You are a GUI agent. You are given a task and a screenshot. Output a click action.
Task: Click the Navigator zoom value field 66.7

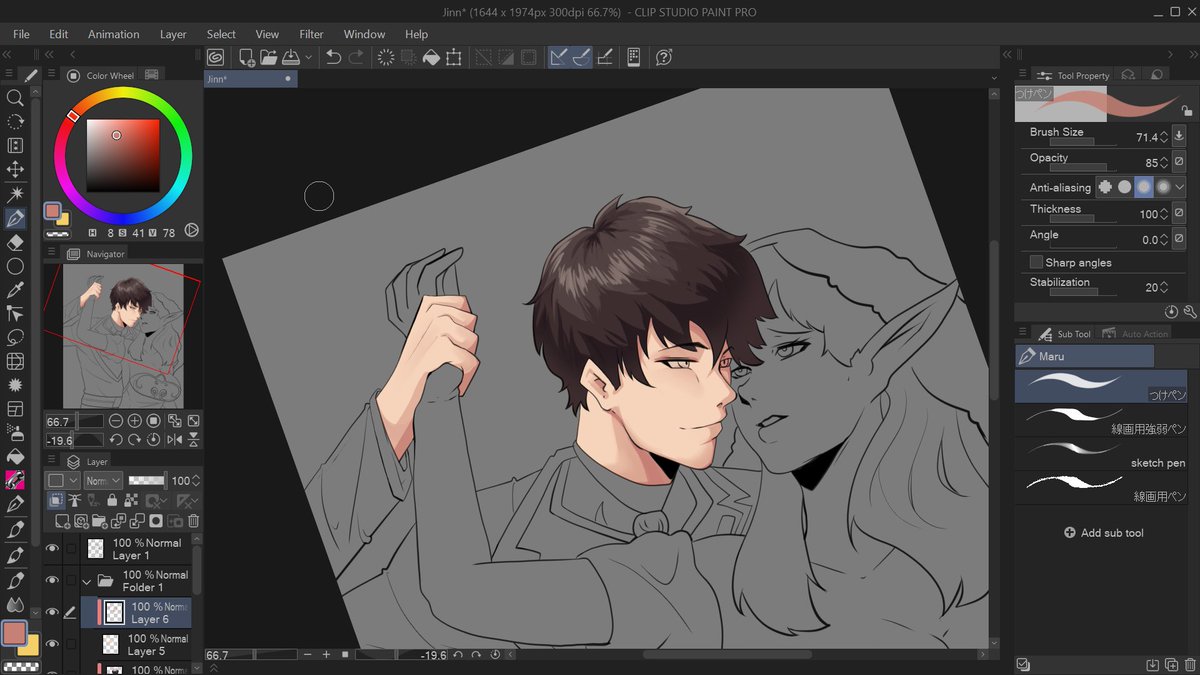75,421
